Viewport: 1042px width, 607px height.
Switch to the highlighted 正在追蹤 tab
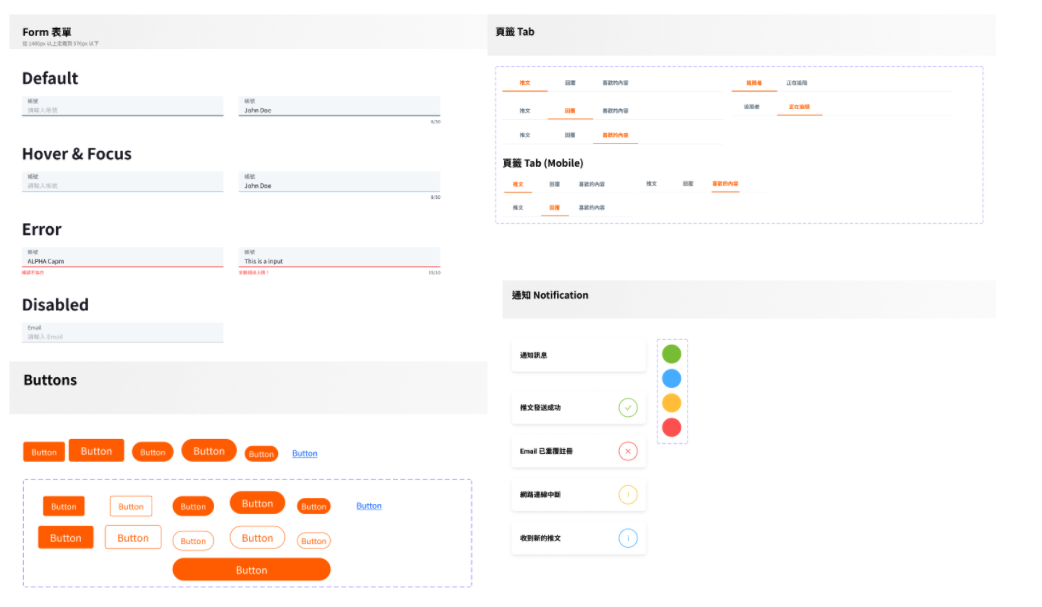(799, 106)
